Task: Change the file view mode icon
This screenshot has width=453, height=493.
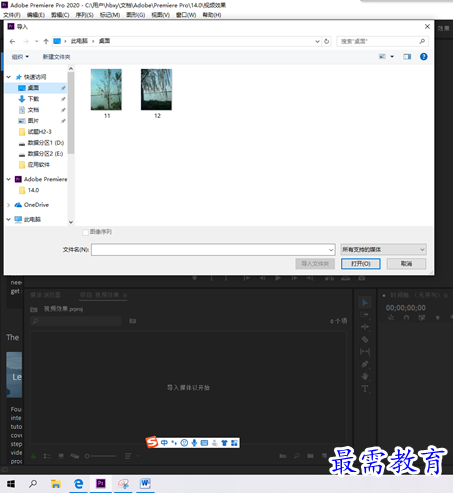Action: (x=382, y=57)
